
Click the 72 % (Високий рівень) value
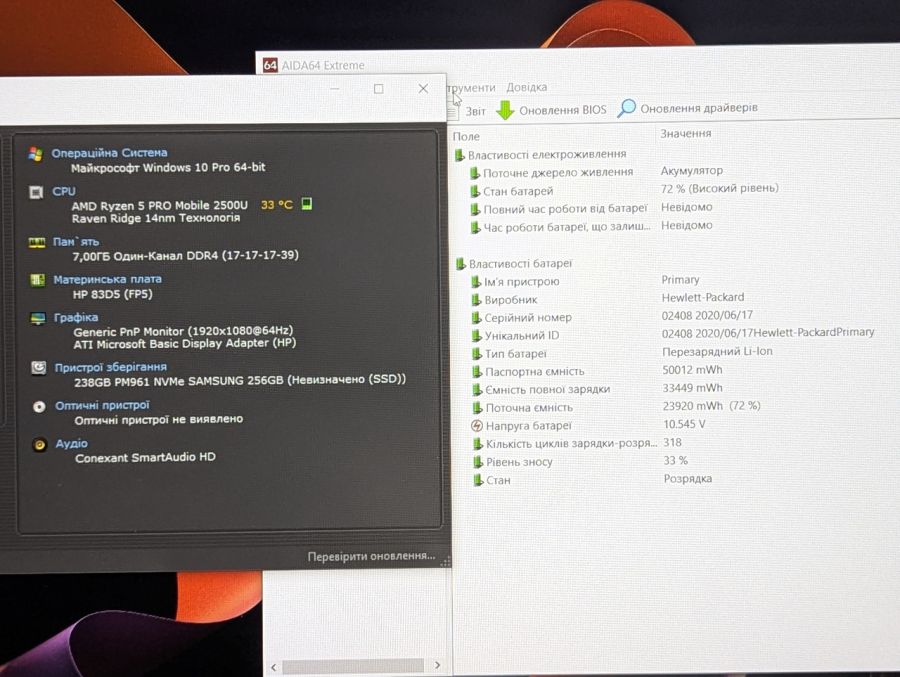pos(720,188)
